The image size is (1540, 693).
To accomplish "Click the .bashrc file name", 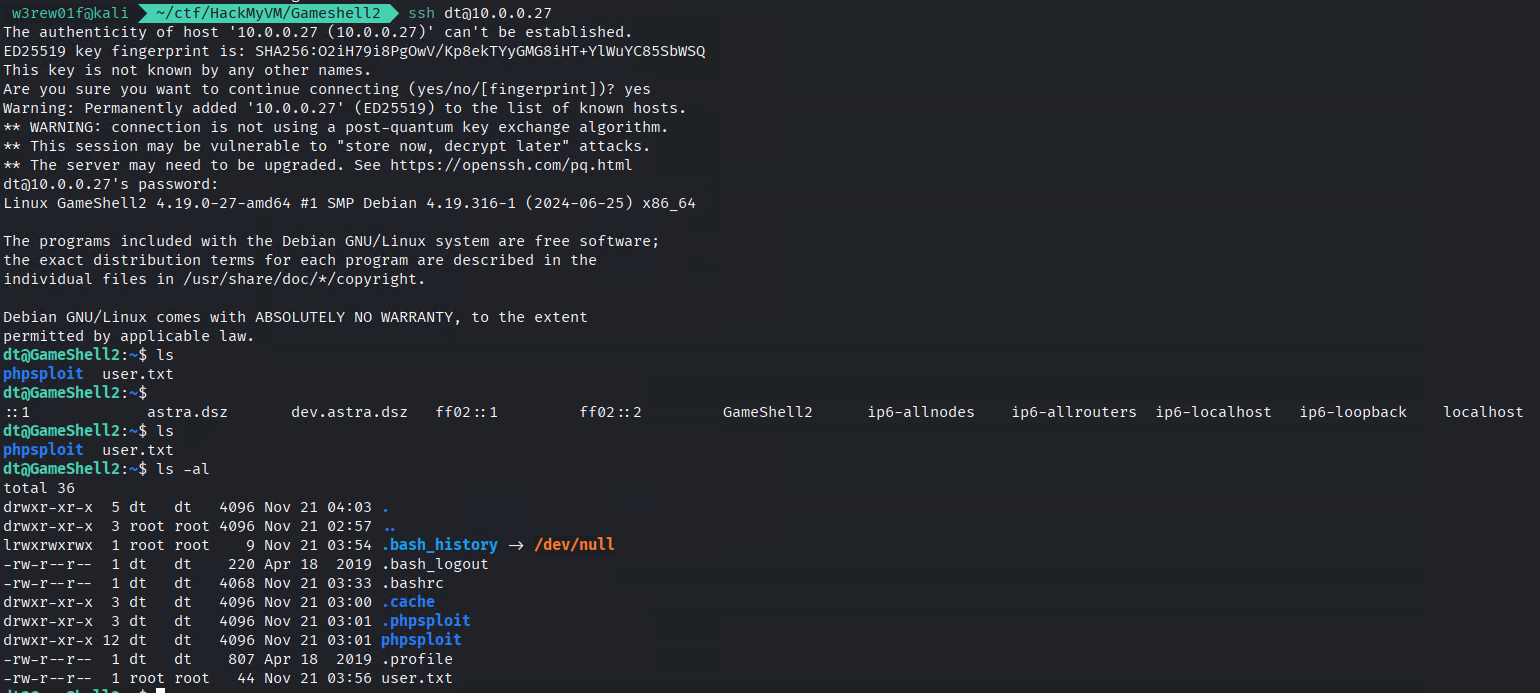I will click(x=412, y=583).
